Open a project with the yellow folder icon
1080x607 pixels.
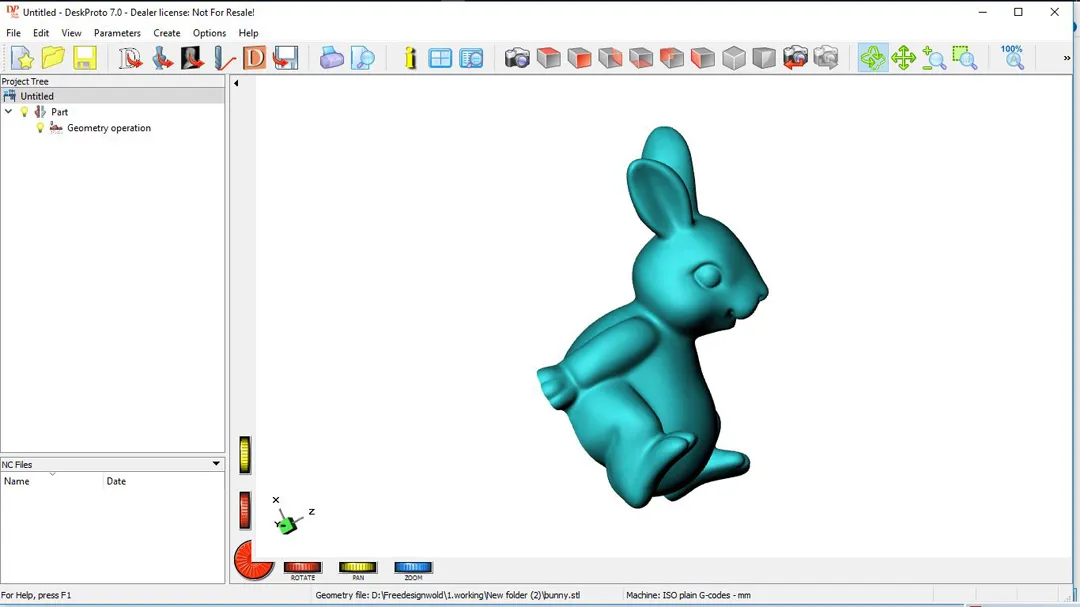click(53, 58)
